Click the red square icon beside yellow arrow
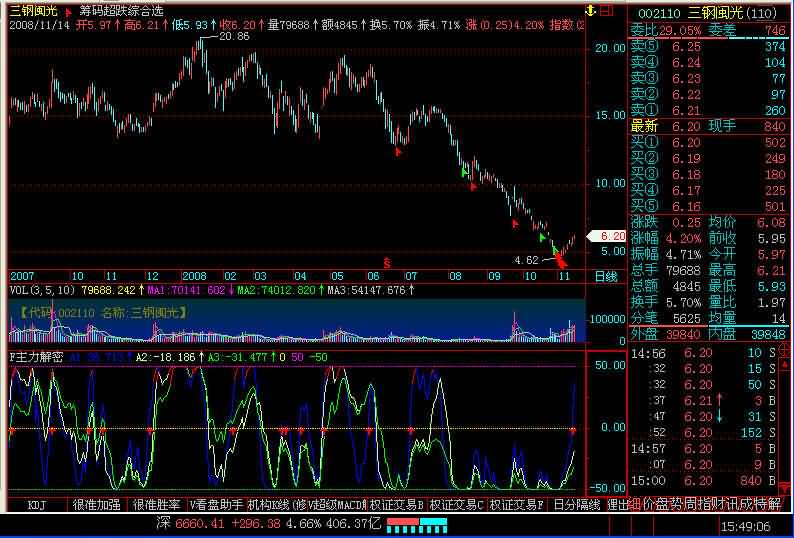Screen dimensions: 794x538 607,10
